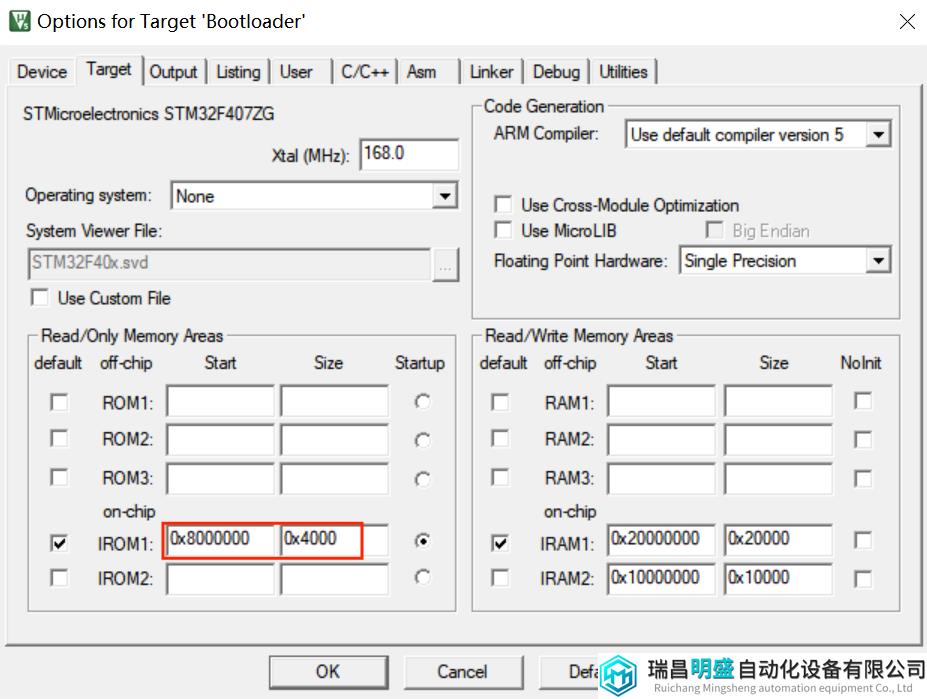Open the Listing tab
Screen dimensions: 927x699
coord(238,72)
